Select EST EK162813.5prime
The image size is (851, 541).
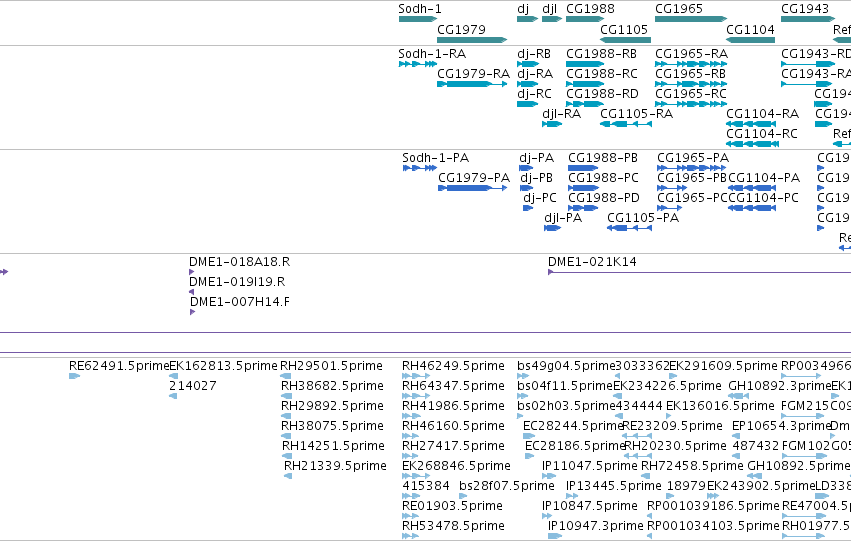tap(224, 366)
